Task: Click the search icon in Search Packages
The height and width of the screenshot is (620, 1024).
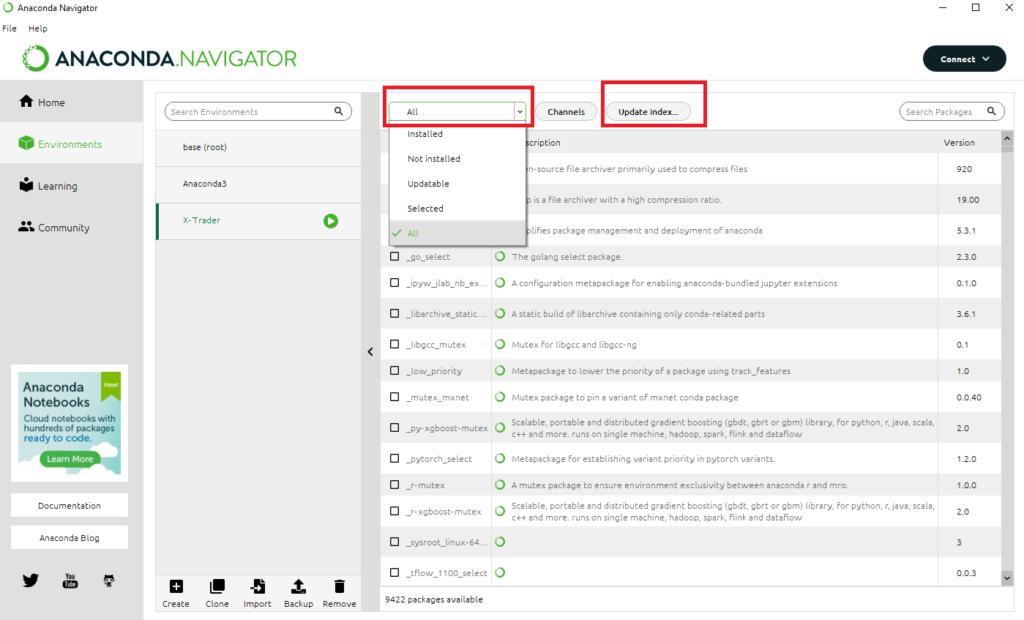Action: tap(991, 111)
